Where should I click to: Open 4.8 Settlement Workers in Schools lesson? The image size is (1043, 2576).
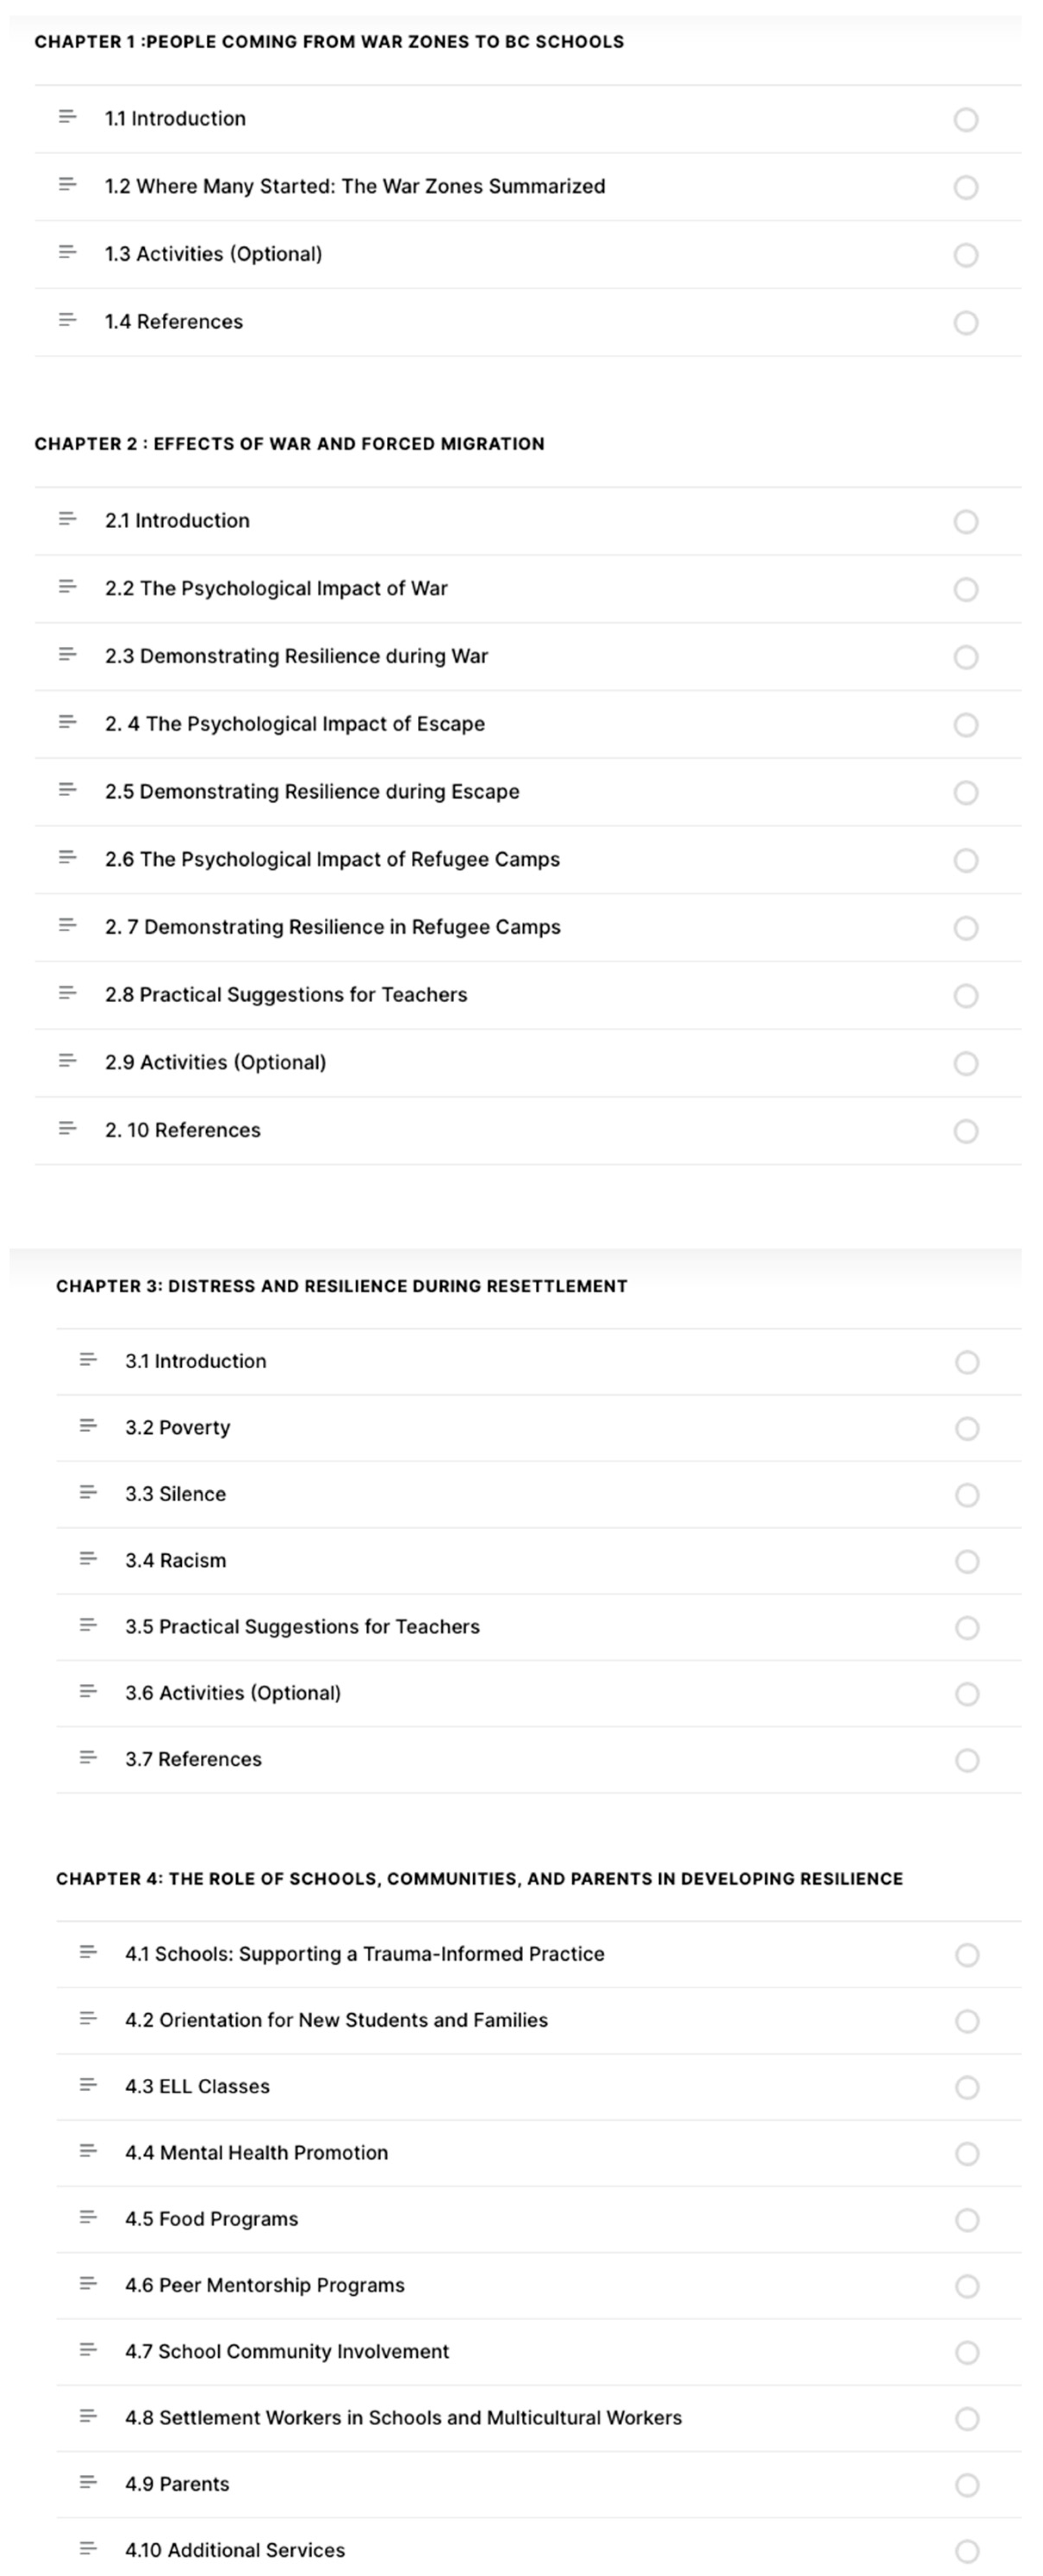pos(403,2418)
